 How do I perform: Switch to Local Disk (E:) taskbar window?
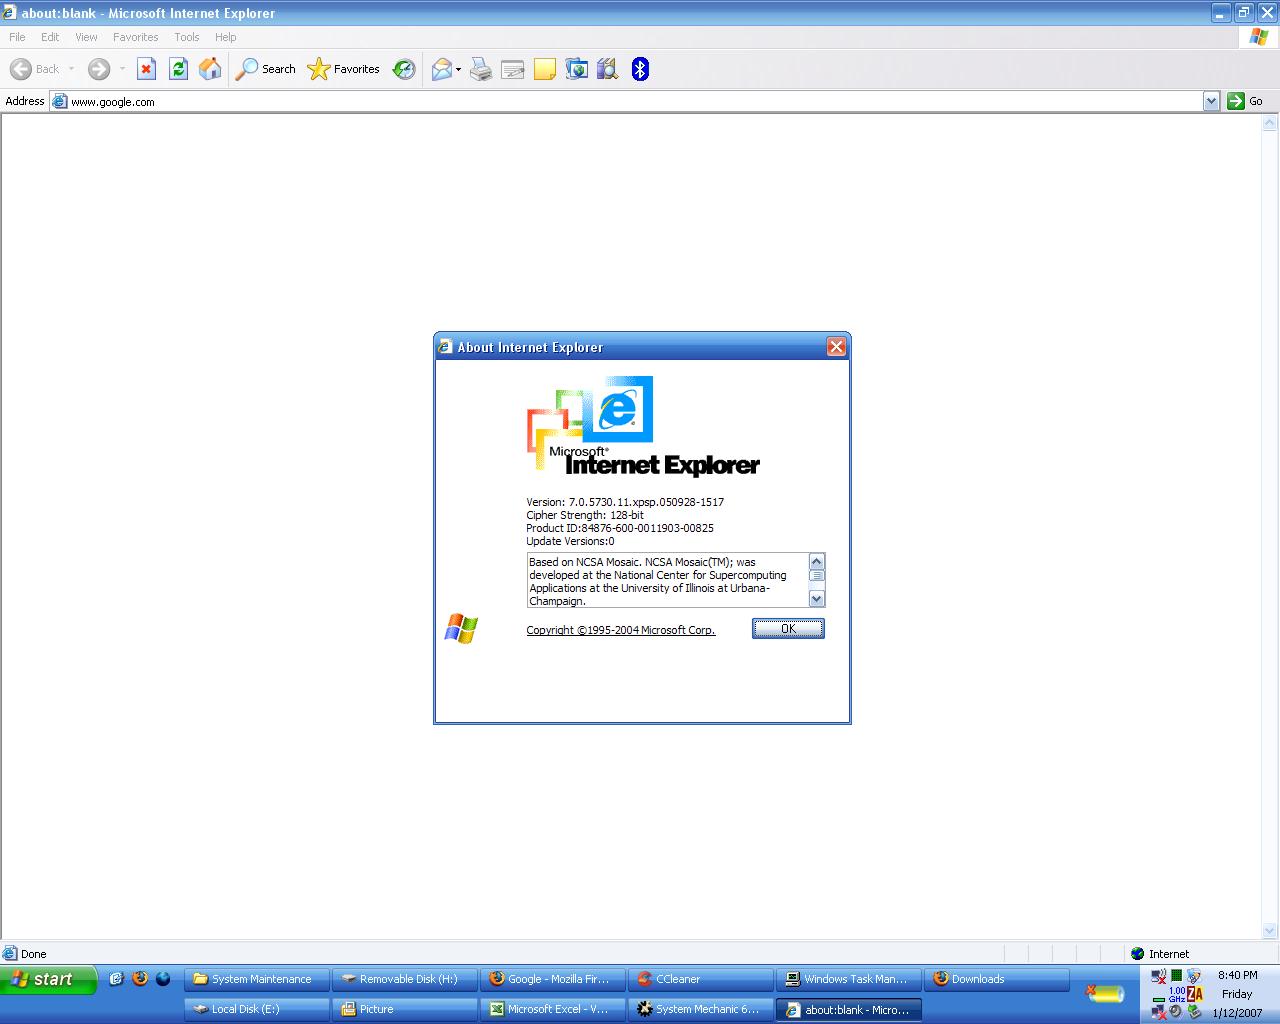[257, 1009]
